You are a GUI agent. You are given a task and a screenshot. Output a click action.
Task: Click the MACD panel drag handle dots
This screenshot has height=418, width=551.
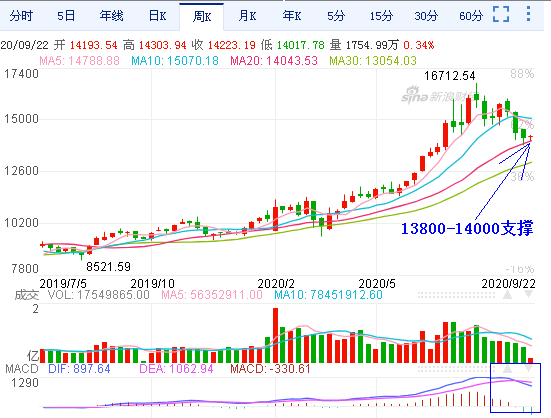[456, 369]
